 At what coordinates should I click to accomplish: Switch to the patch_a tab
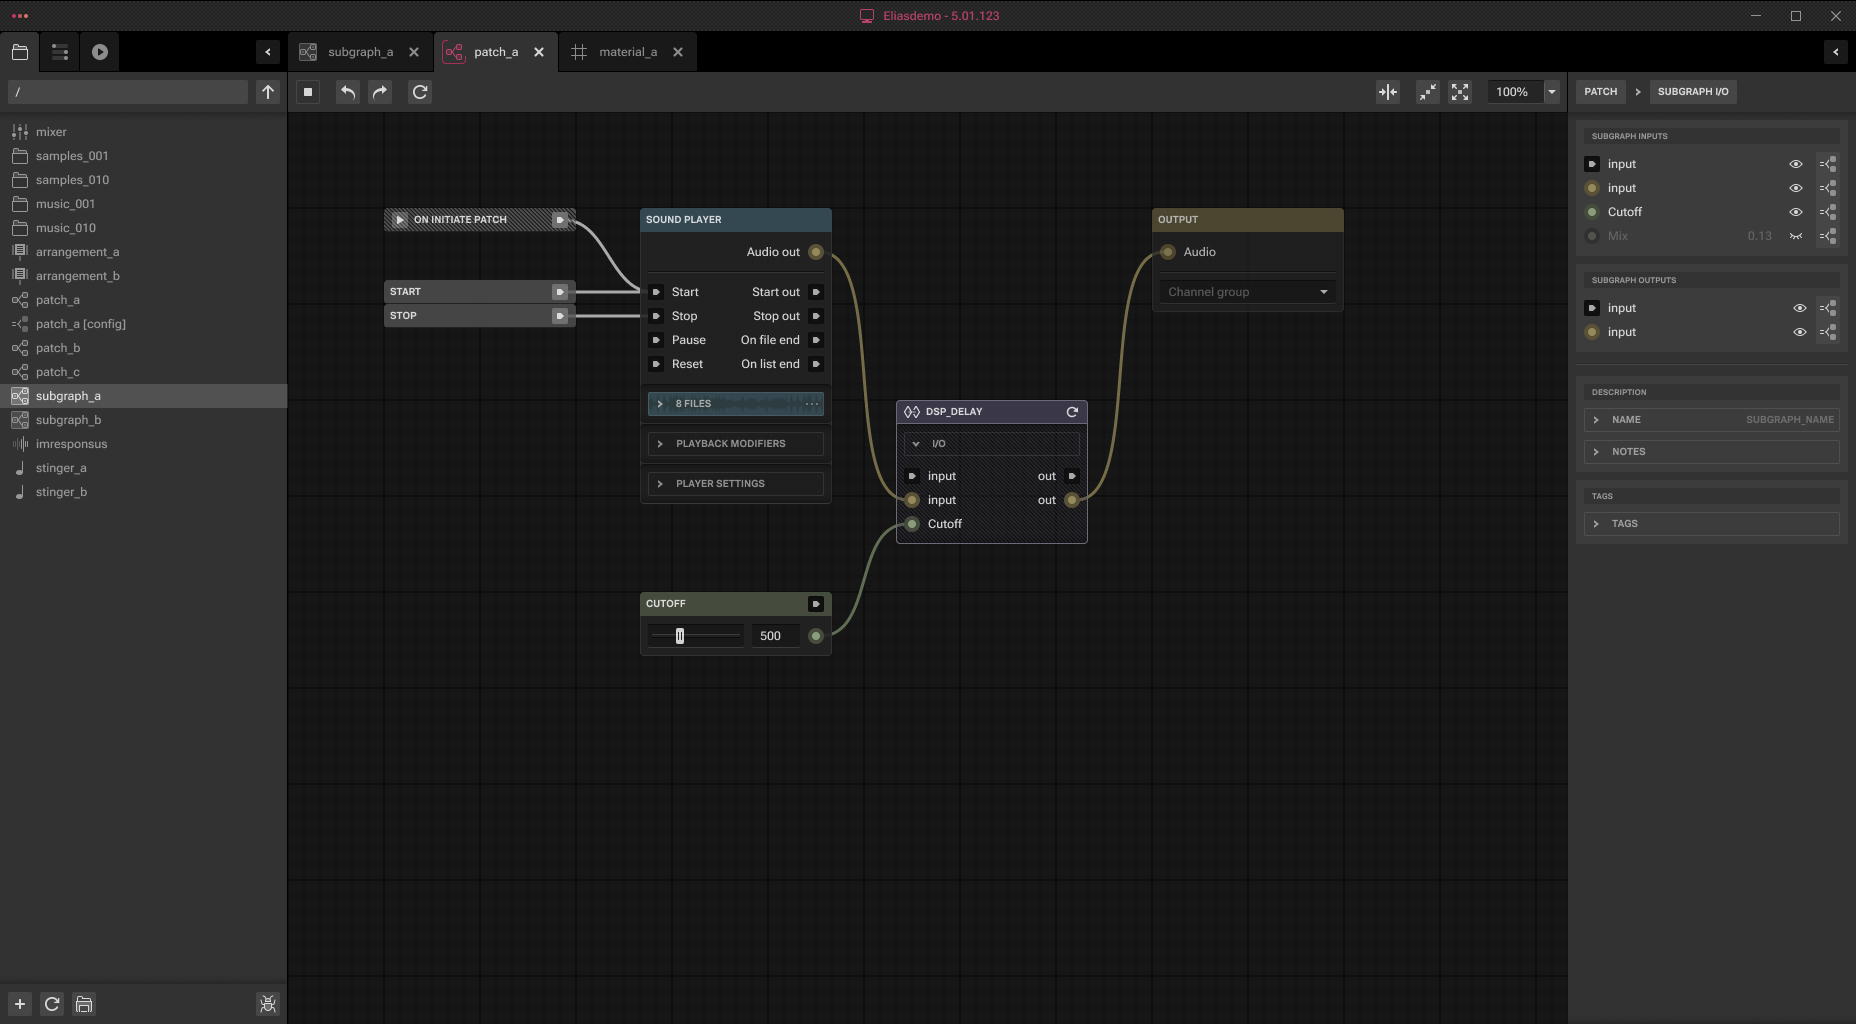pos(495,52)
